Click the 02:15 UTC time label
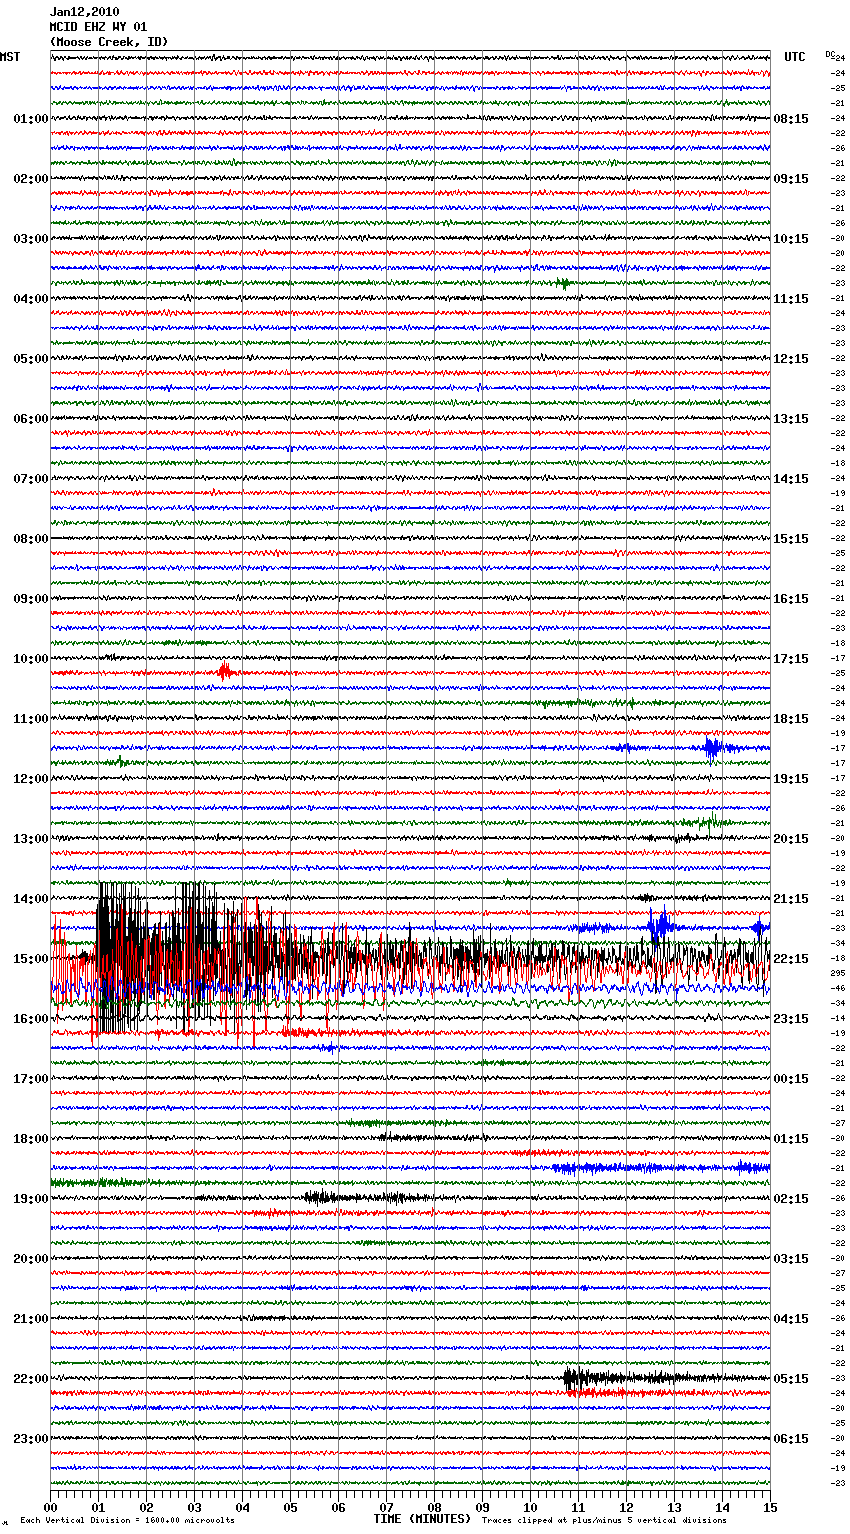The image size is (850, 1534). [x=791, y=1199]
